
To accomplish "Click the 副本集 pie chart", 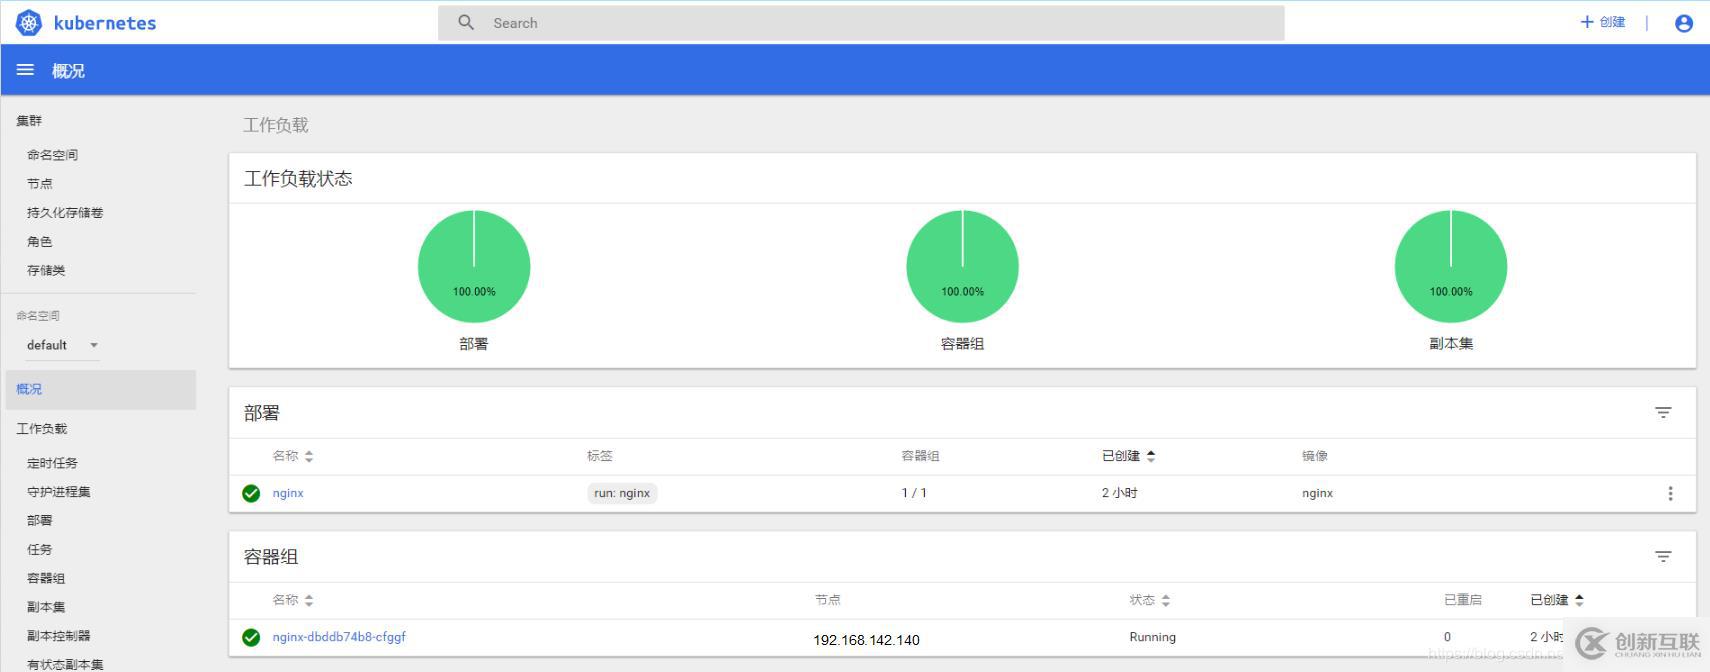I will tap(1451, 266).
